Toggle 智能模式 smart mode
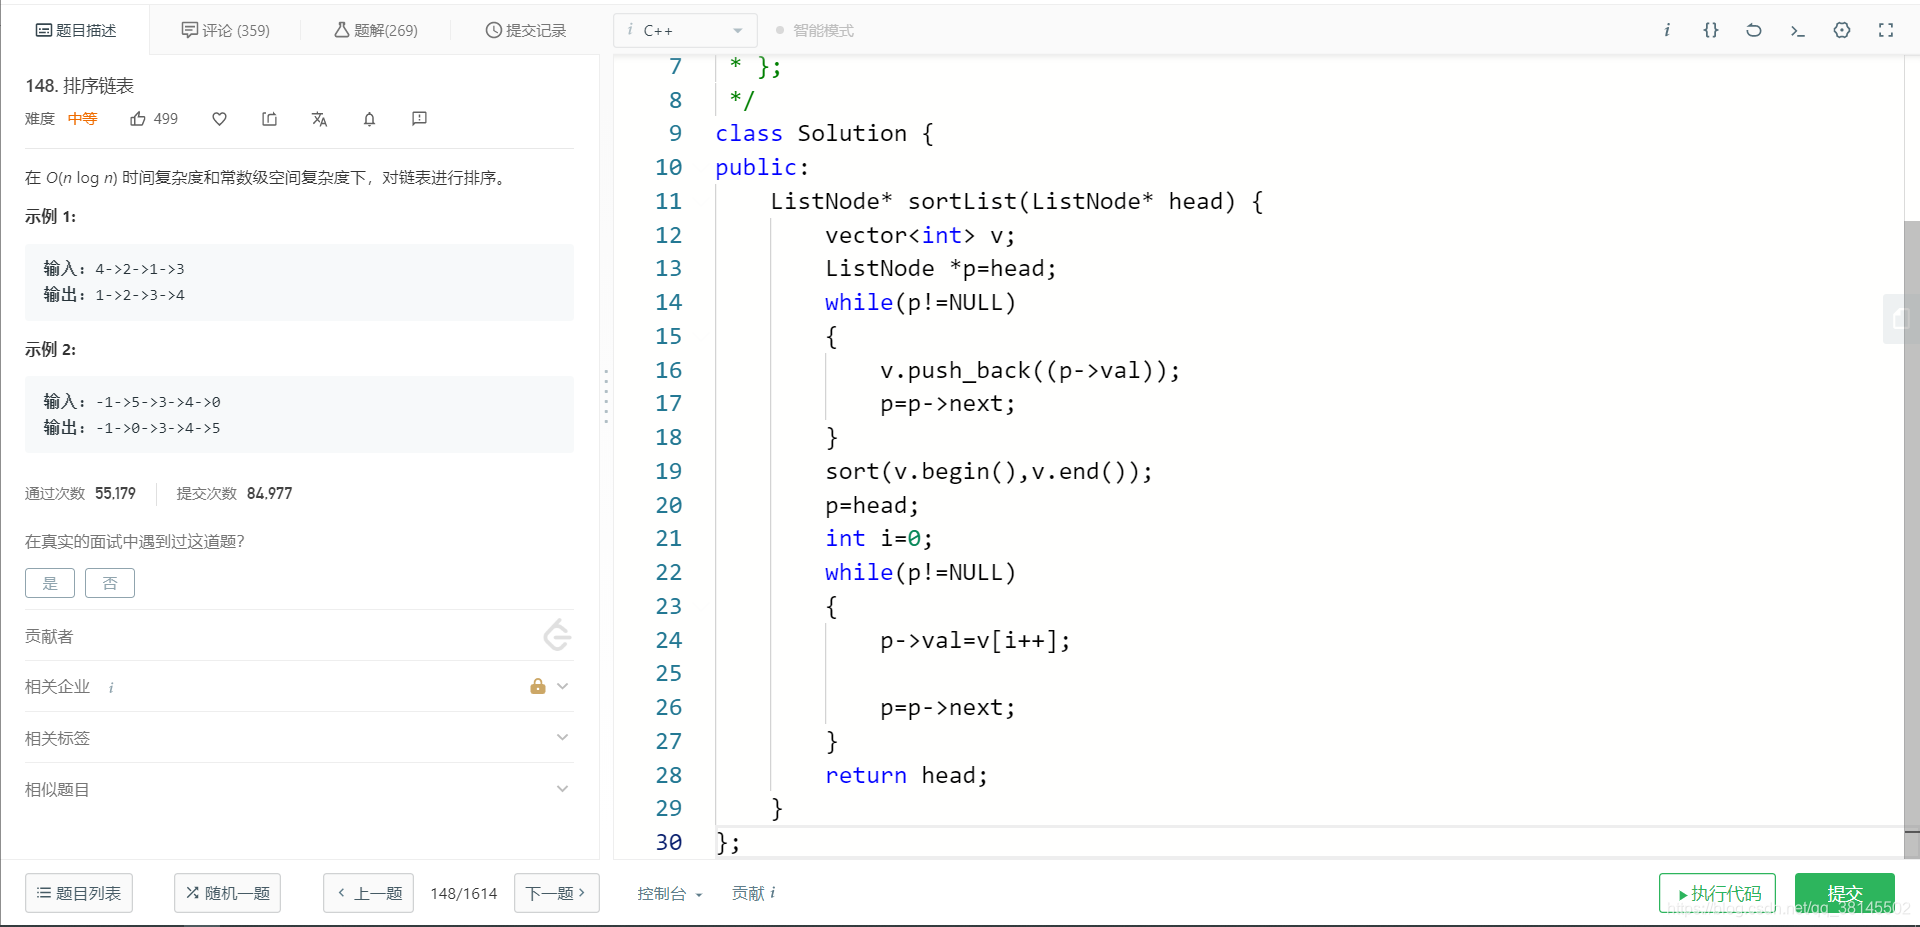 (x=815, y=31)
